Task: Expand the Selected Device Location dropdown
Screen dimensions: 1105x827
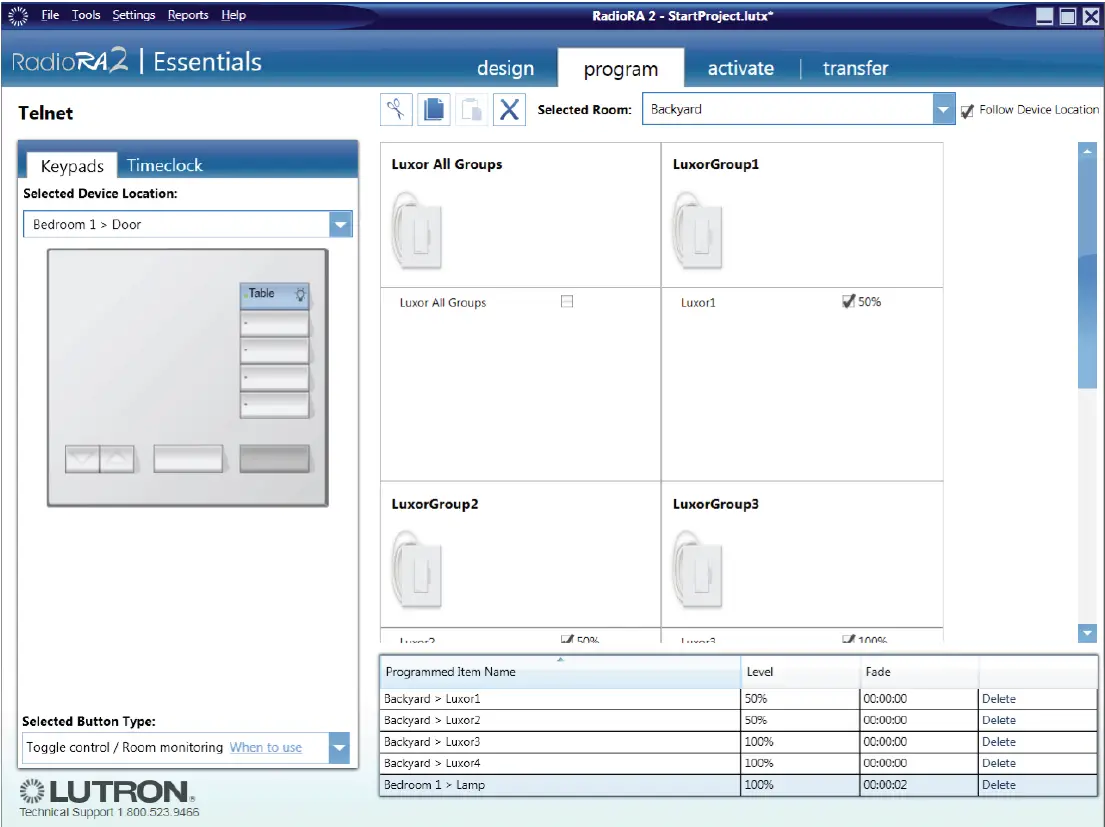Action: (x=341, y=225)
